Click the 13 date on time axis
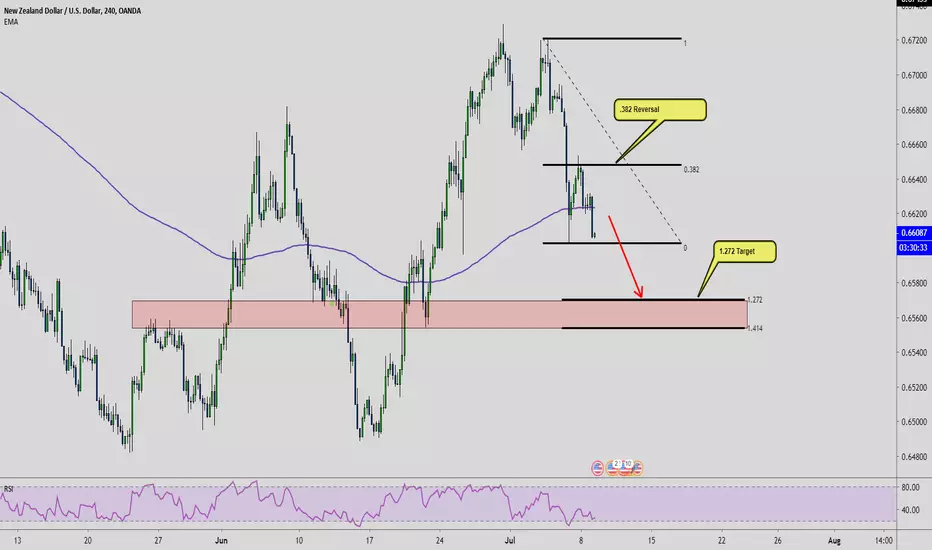Viewport: 932px width, 550px height. (17, 540)
